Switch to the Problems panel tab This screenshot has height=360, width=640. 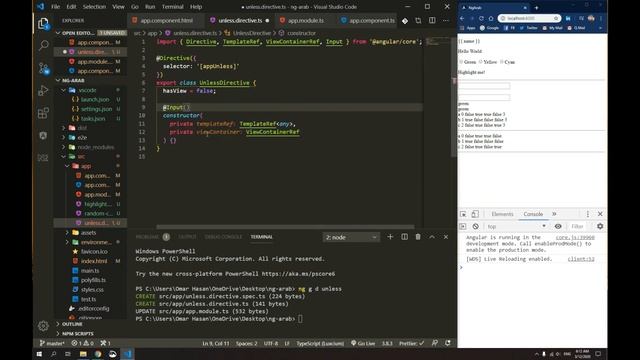pyautogui.click(x=147, y=237)
